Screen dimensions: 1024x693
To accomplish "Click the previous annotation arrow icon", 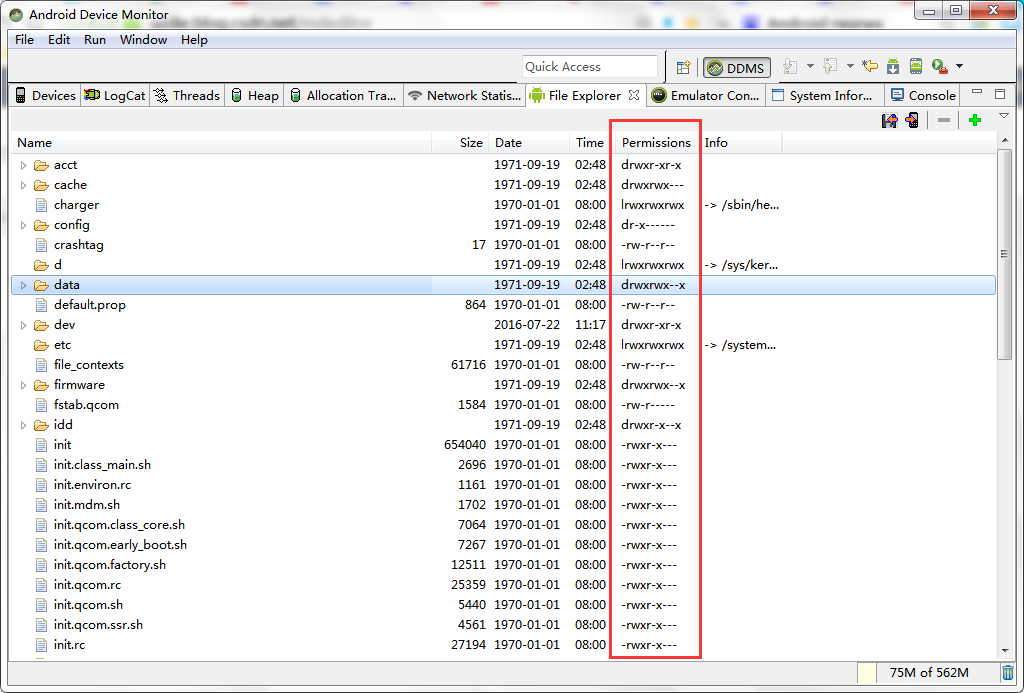I will pyautogui.click(x=830, y=66).
